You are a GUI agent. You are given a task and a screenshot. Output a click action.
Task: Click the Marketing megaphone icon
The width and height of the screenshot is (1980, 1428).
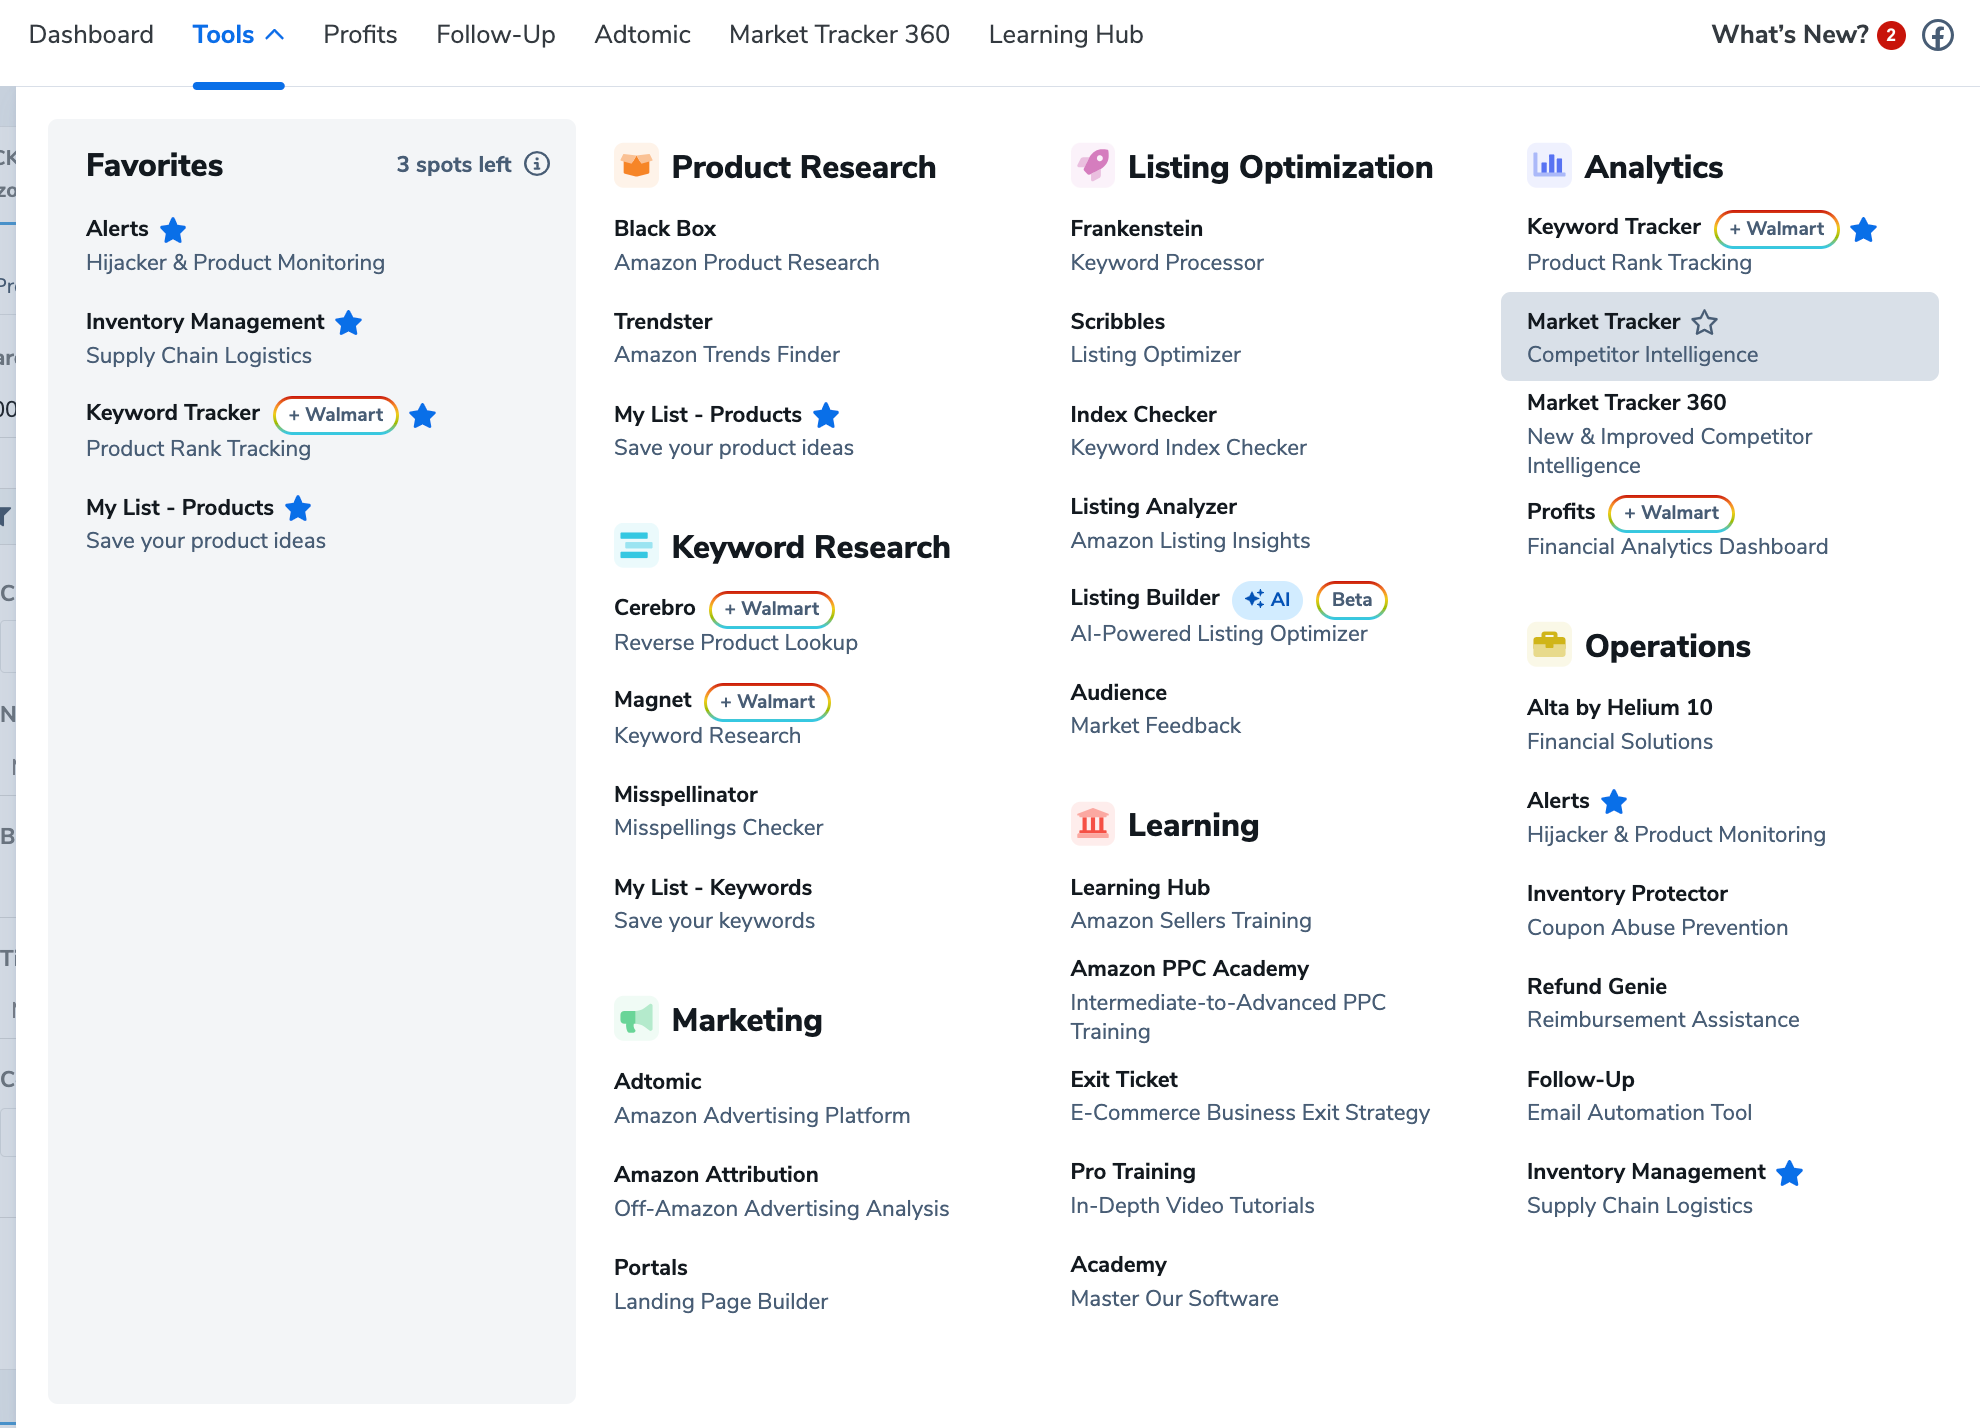[x=636, y=1019]
